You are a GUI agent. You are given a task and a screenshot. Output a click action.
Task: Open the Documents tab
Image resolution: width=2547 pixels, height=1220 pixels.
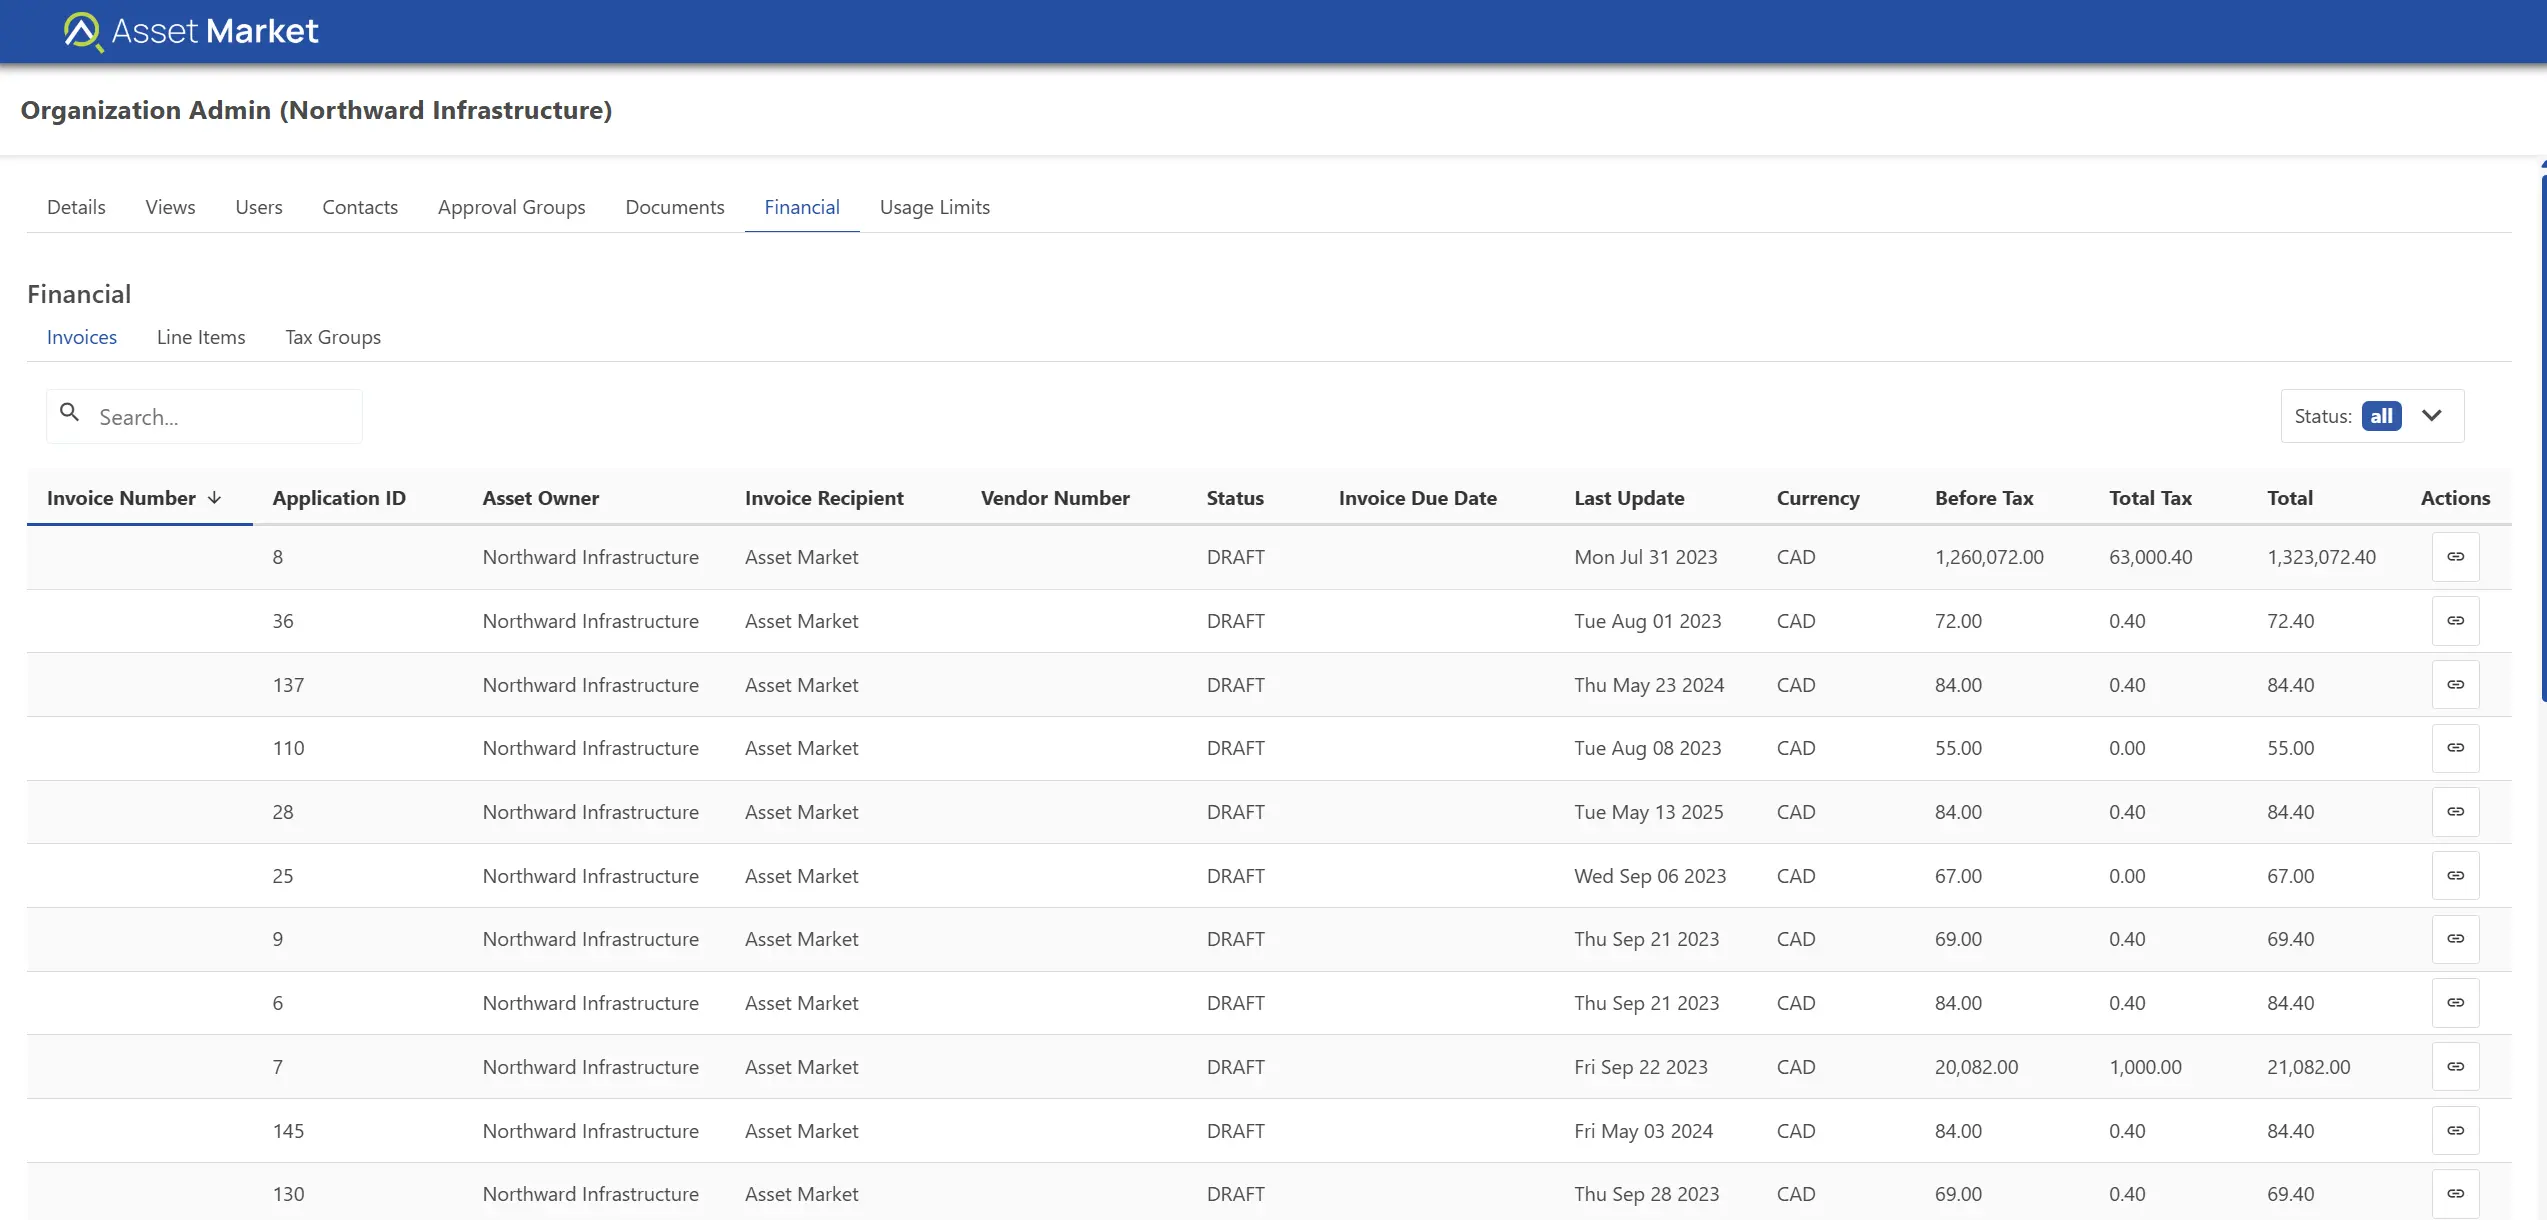point(675,207)
